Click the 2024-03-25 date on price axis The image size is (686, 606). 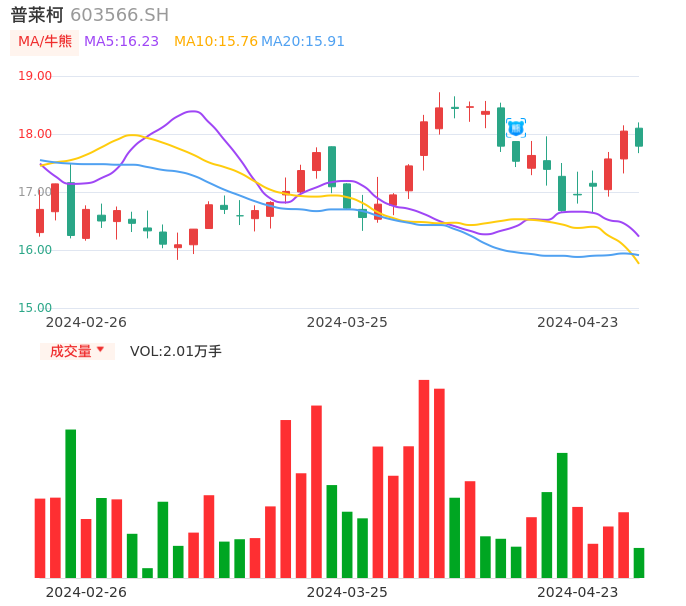[347, 322]
